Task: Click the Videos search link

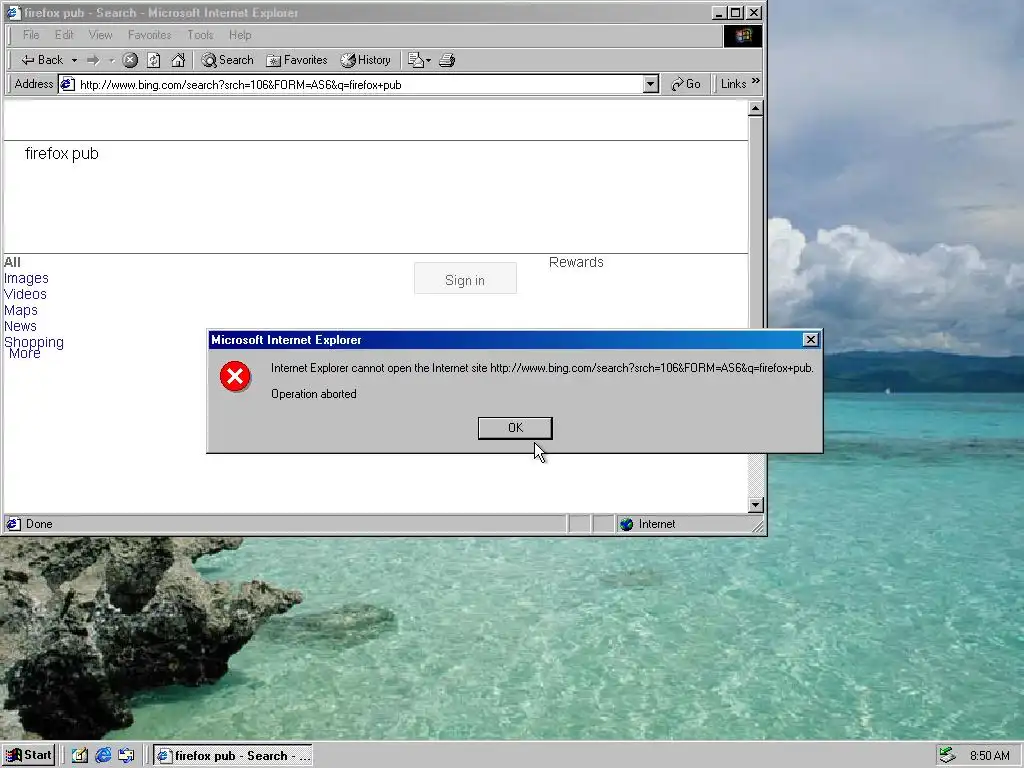Action: point(25,294)
